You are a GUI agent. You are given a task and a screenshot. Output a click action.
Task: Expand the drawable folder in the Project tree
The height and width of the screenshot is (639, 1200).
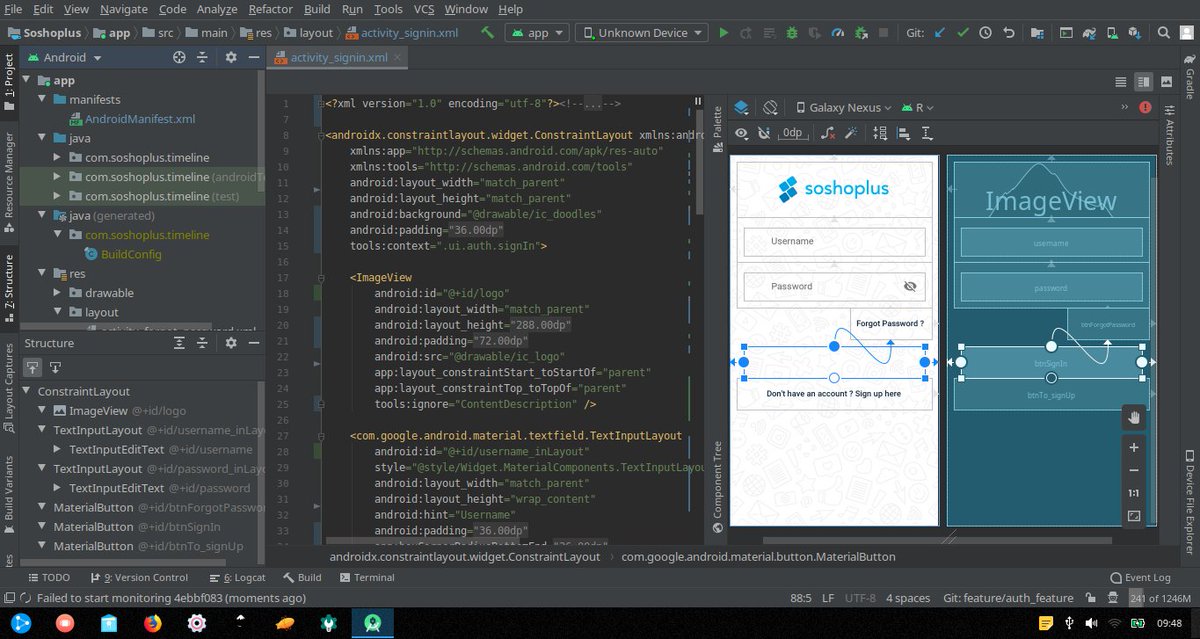[x=57, y=292]
